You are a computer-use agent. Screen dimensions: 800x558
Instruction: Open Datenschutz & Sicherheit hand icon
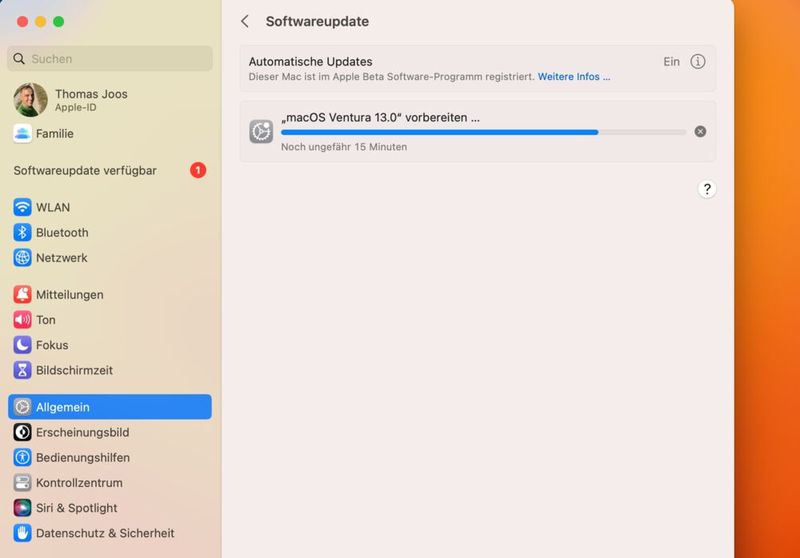tap(22, 533)
